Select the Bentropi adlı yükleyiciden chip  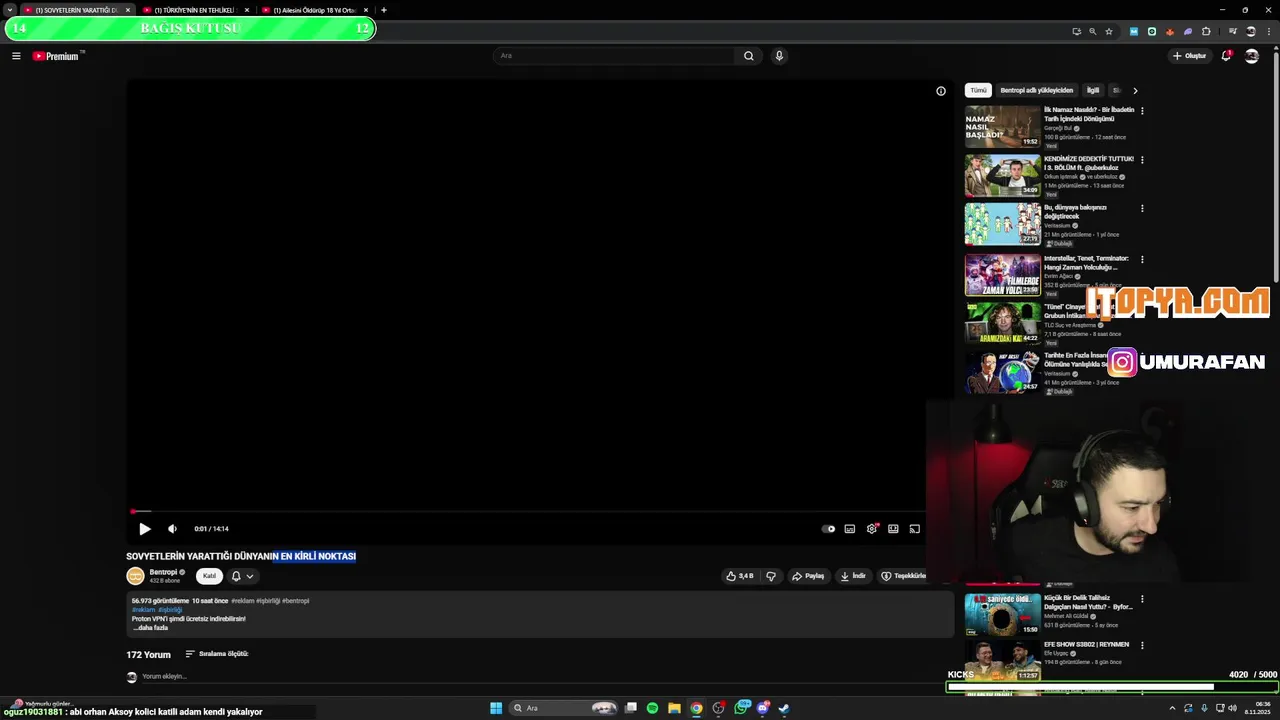point(1036,90)
